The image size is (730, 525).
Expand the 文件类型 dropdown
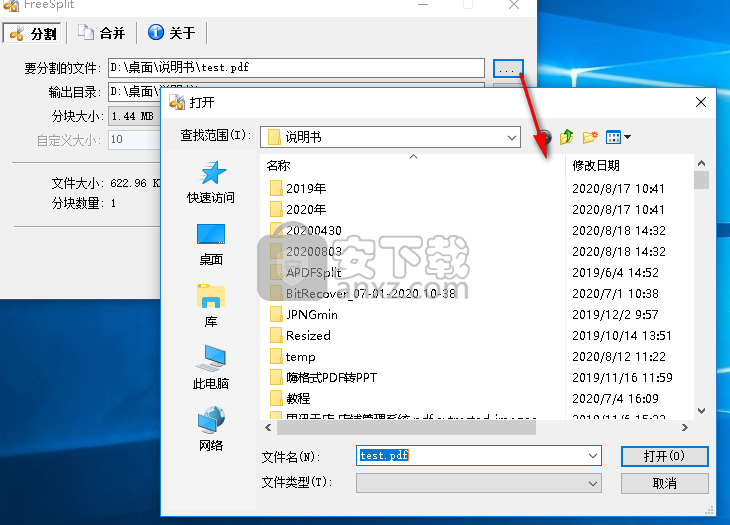(479, 483)
